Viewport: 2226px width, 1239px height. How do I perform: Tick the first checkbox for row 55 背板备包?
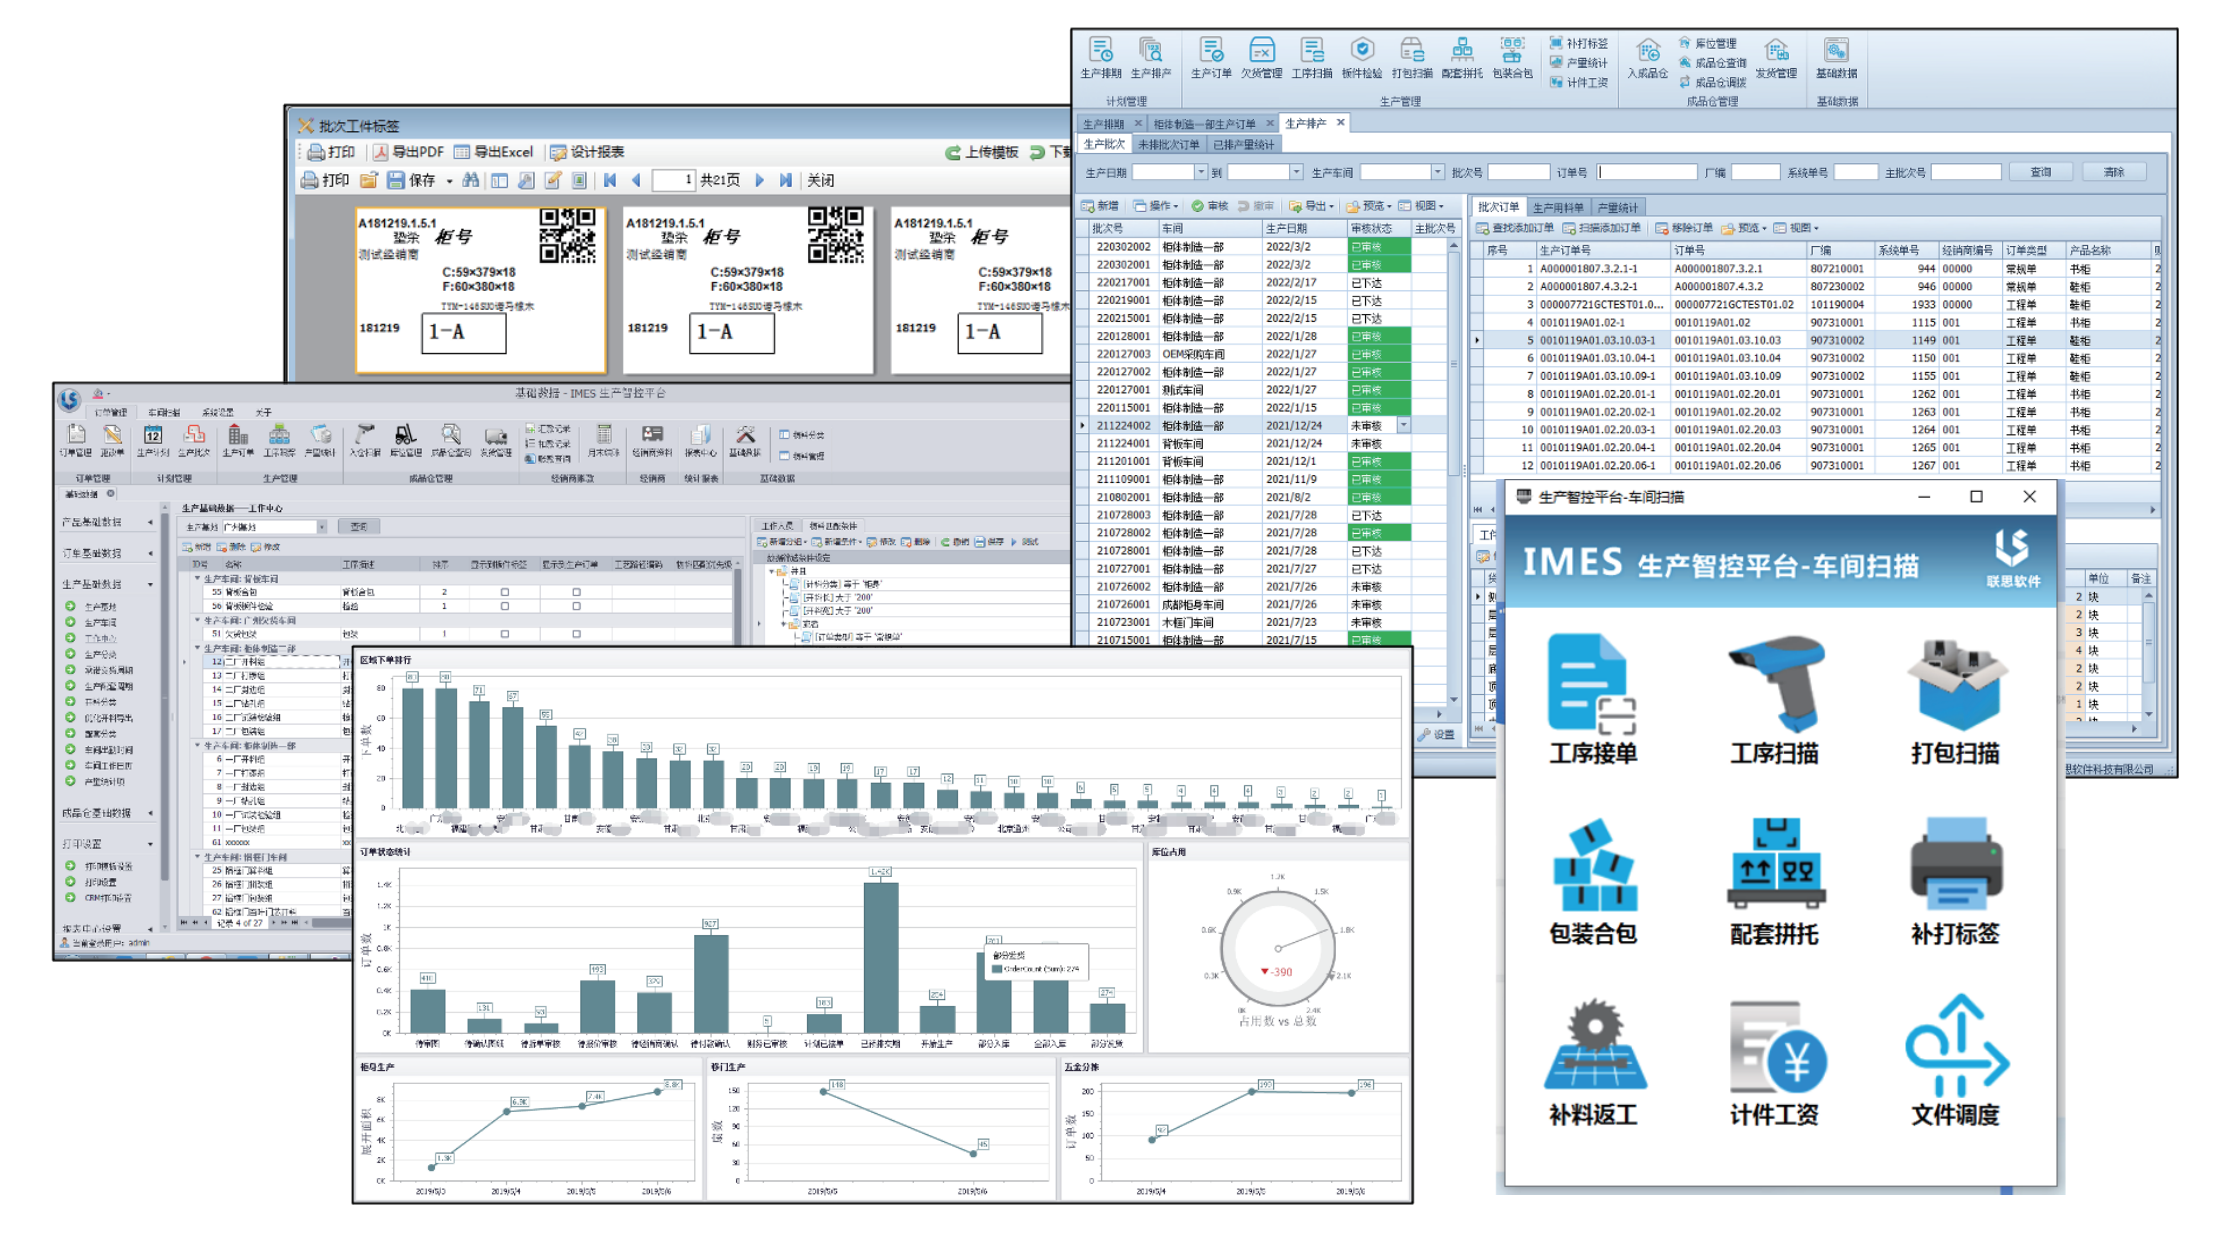(x=504, y=592)
